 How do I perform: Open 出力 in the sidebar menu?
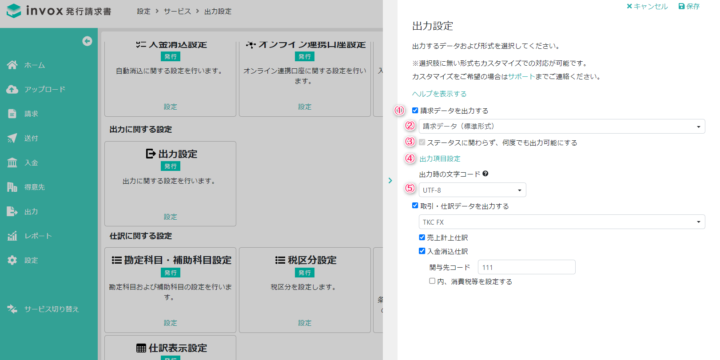pos(31,212)
